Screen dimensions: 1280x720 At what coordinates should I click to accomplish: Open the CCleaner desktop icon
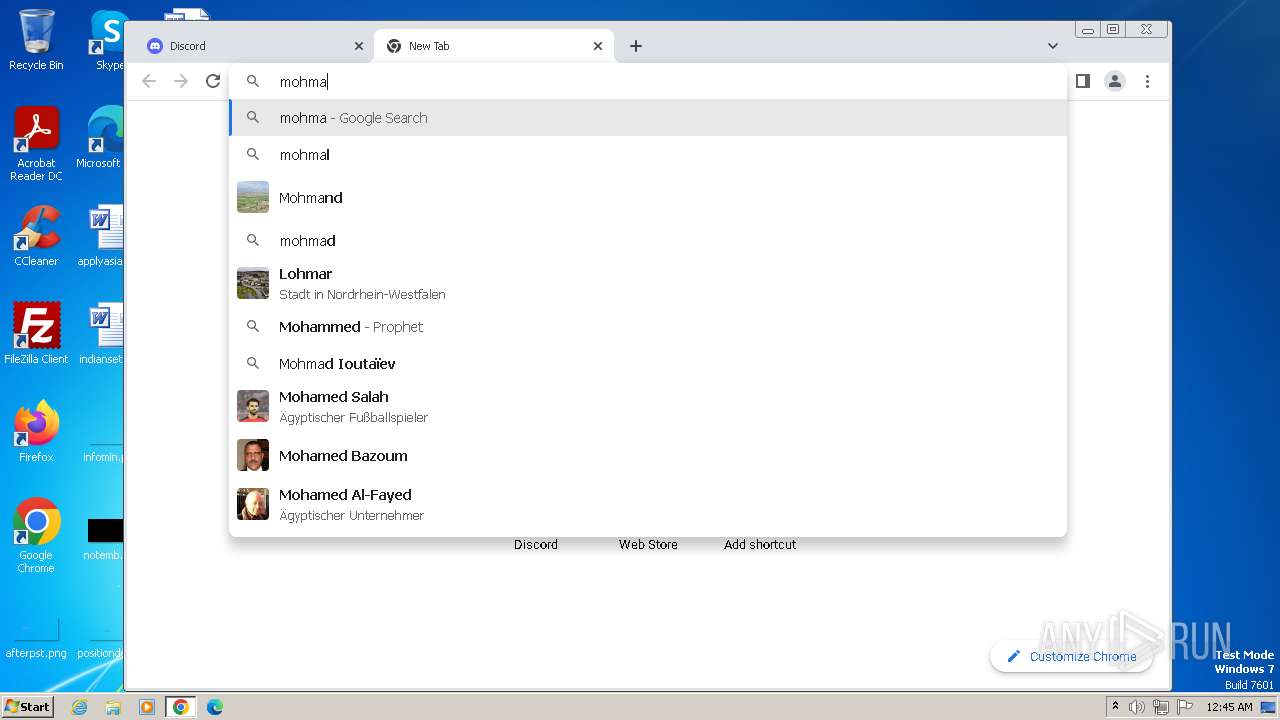36,236
